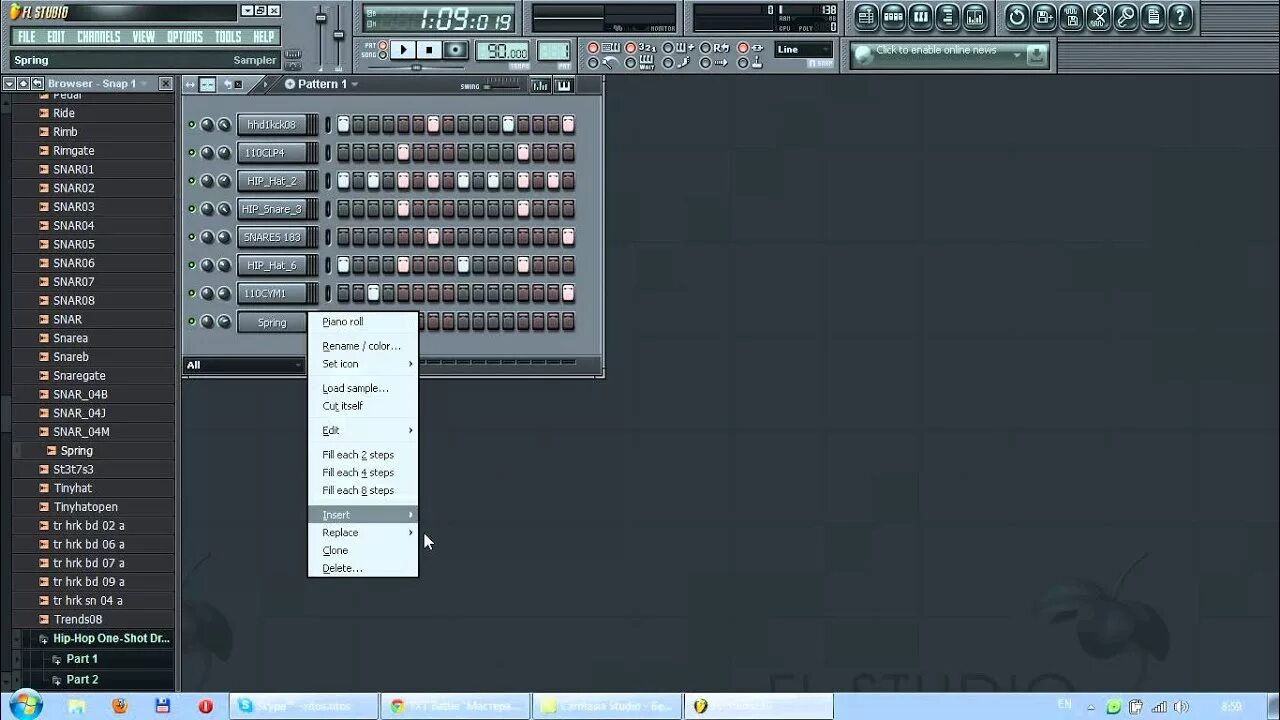Click the Render audio wave-disk icon
Screen dimensions: 1280x720
point(1071,16)
